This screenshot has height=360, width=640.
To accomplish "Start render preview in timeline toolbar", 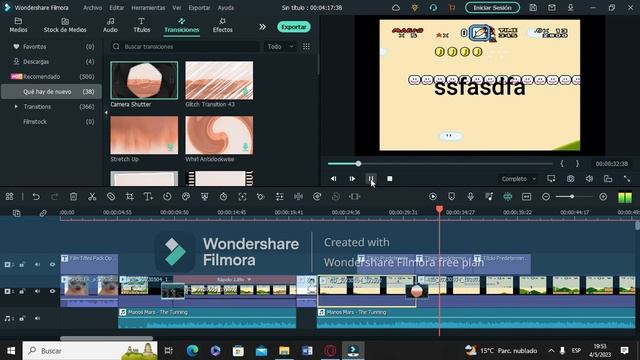I will (x=433, y=197).
